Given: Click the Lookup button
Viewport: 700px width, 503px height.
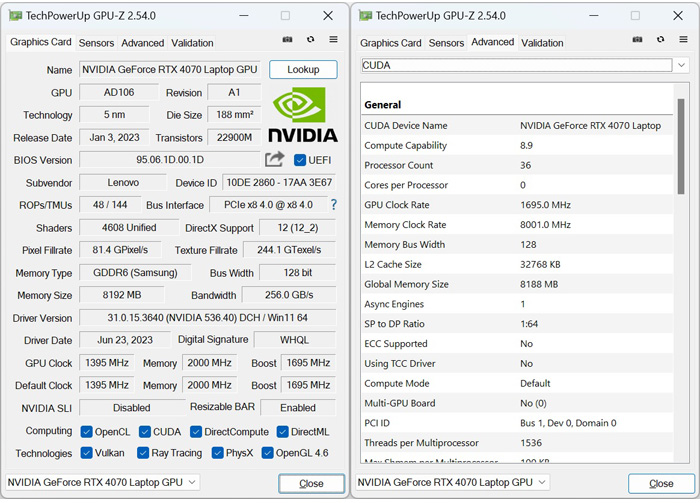Looking at the screenshot, I should tap(303, 70).
